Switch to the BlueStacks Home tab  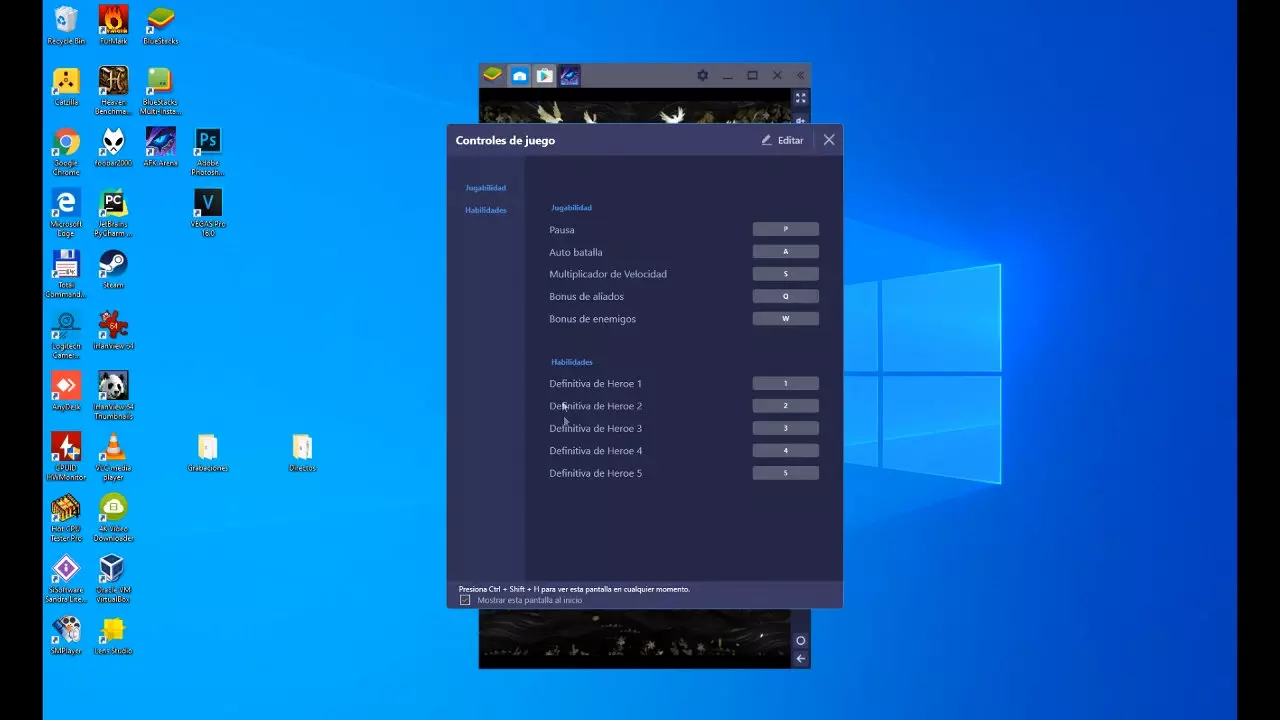519,76
